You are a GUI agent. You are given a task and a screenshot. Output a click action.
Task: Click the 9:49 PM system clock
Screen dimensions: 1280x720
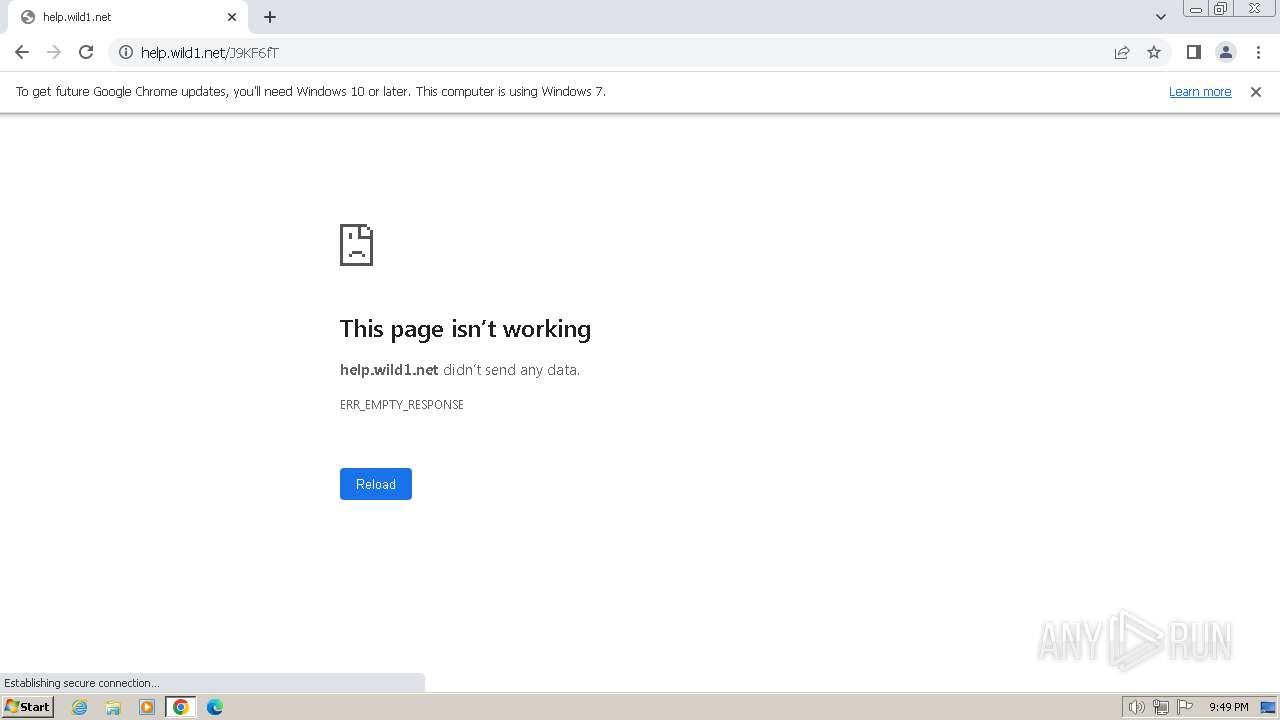[x=1229, y=707]
